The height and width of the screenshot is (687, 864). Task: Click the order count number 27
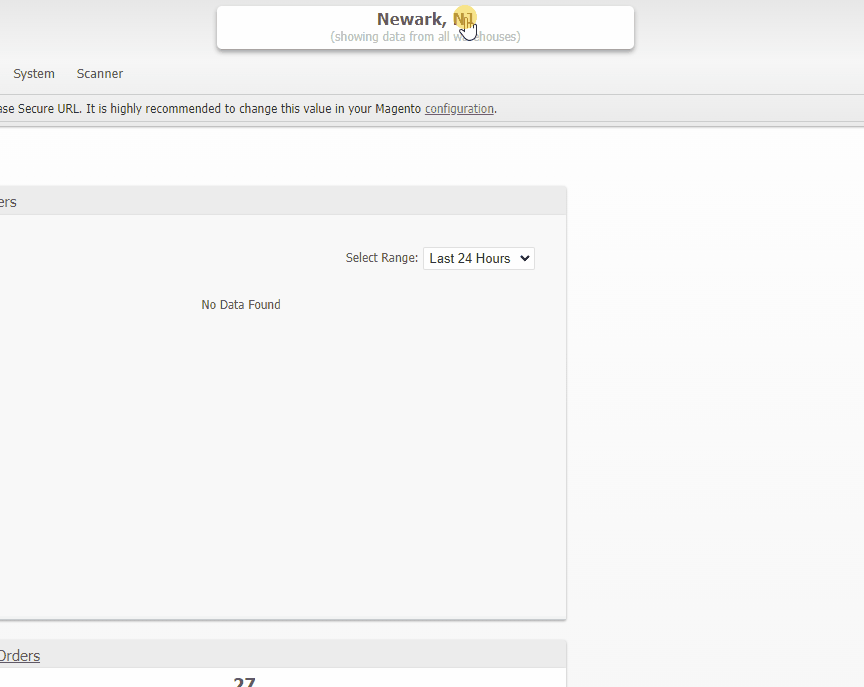[x=244, y=682]
